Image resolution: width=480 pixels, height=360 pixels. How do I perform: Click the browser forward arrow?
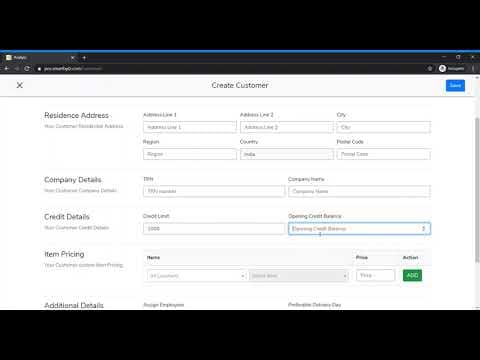coord(17,69)
